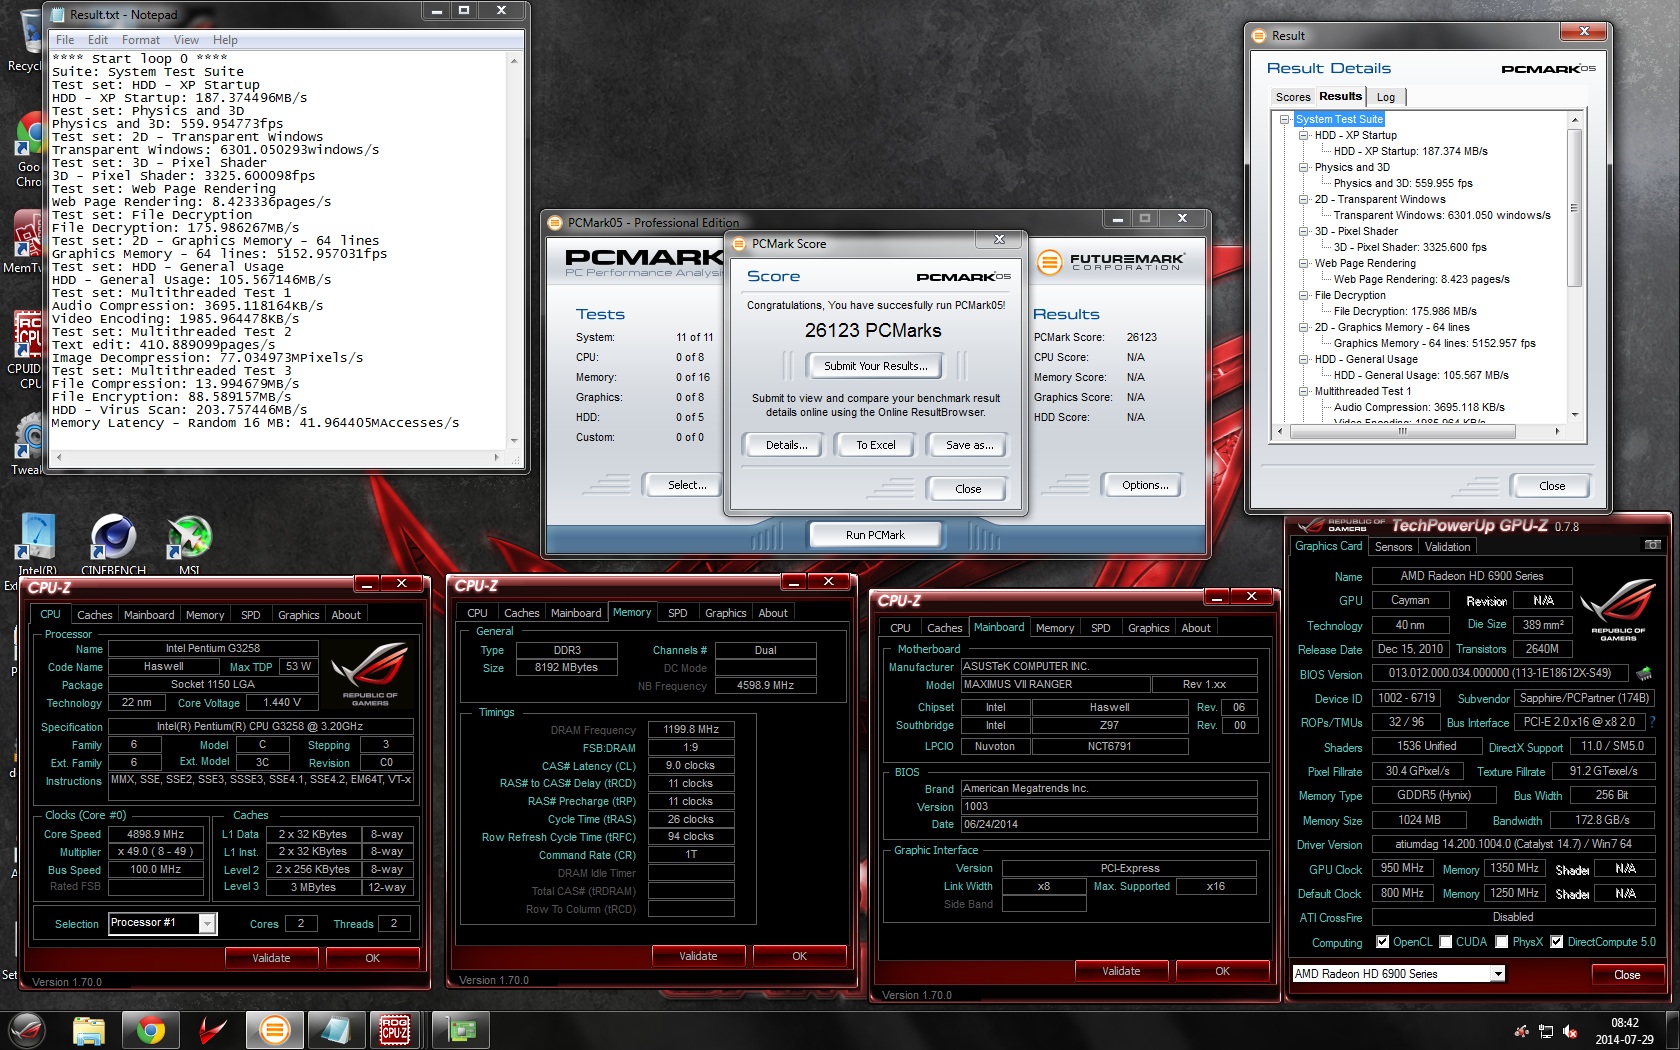Select the Google Chrome desktop icon
The width and height of the screenshot is (1680, 1050).
pyautogui.click(x=30, y=150)
